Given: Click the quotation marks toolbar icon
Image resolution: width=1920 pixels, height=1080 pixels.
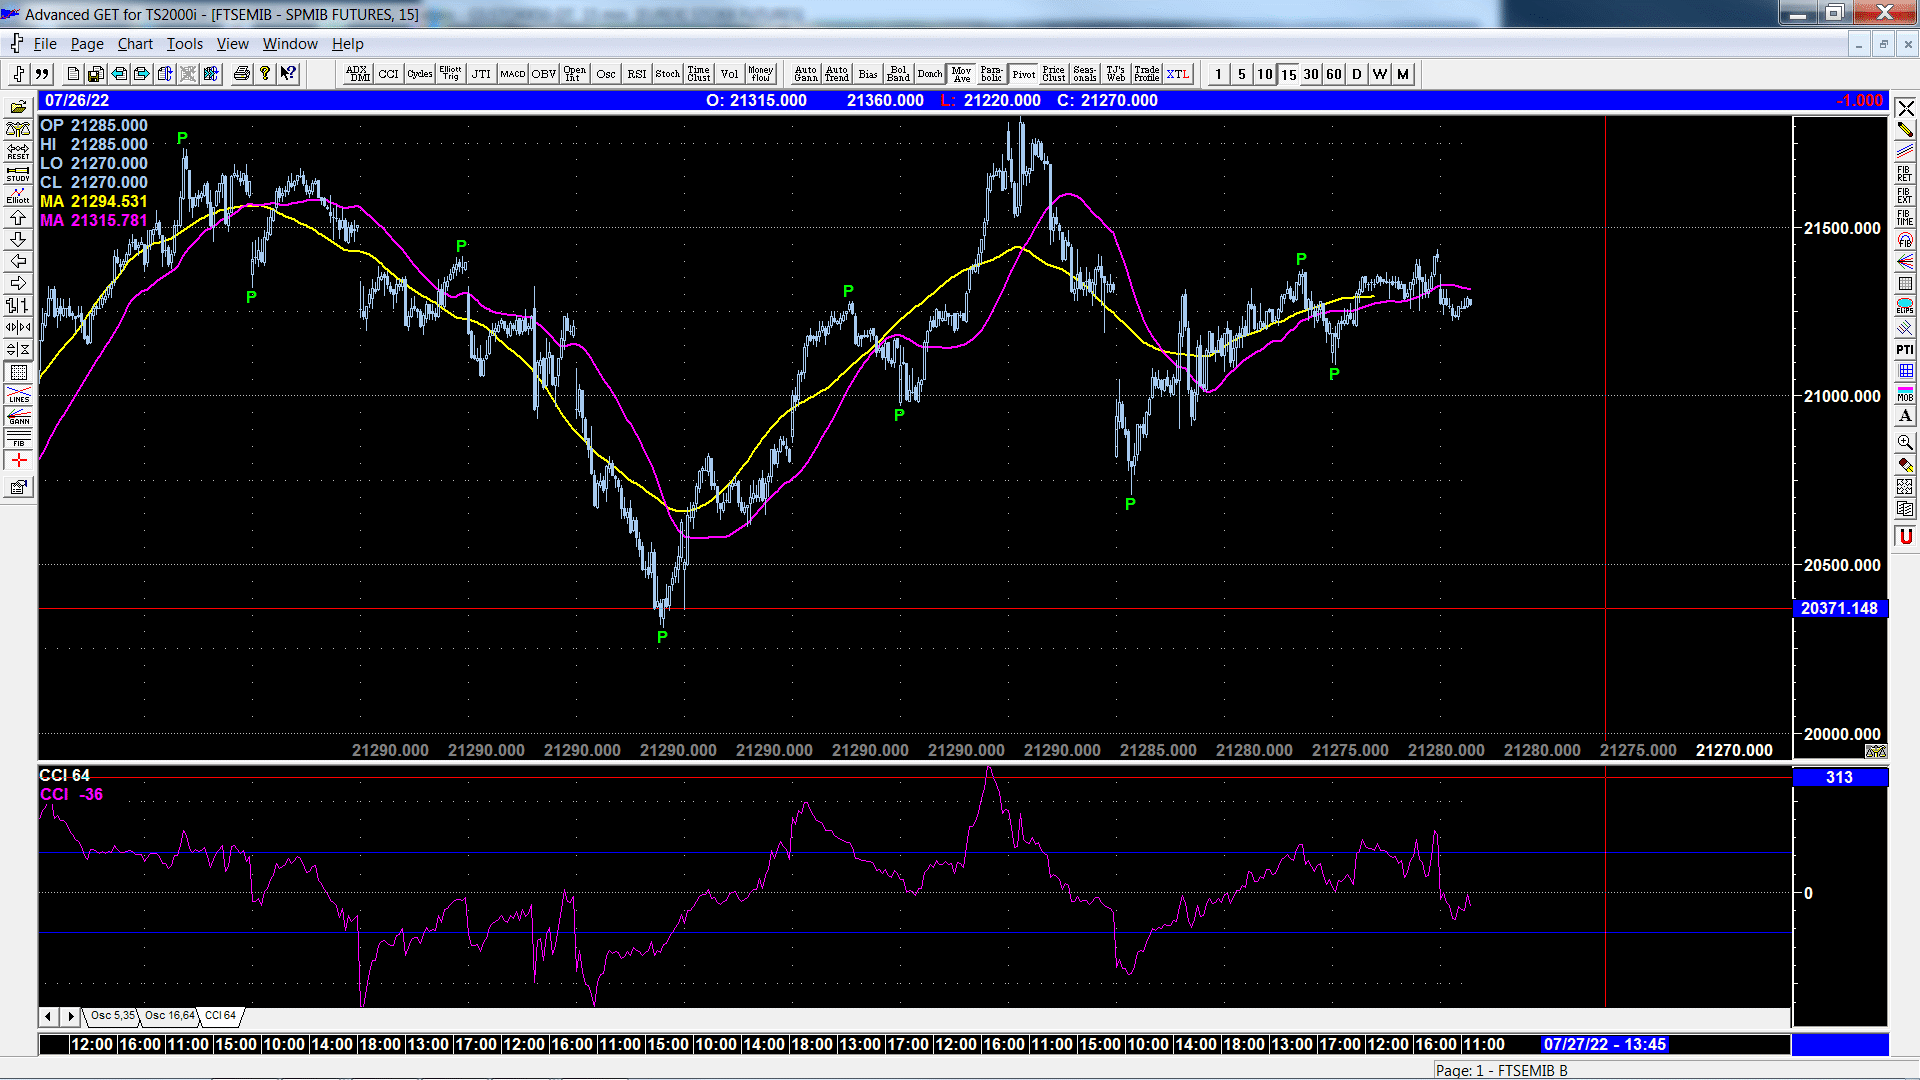Looking at the screenshot, I should click(42, 74).
